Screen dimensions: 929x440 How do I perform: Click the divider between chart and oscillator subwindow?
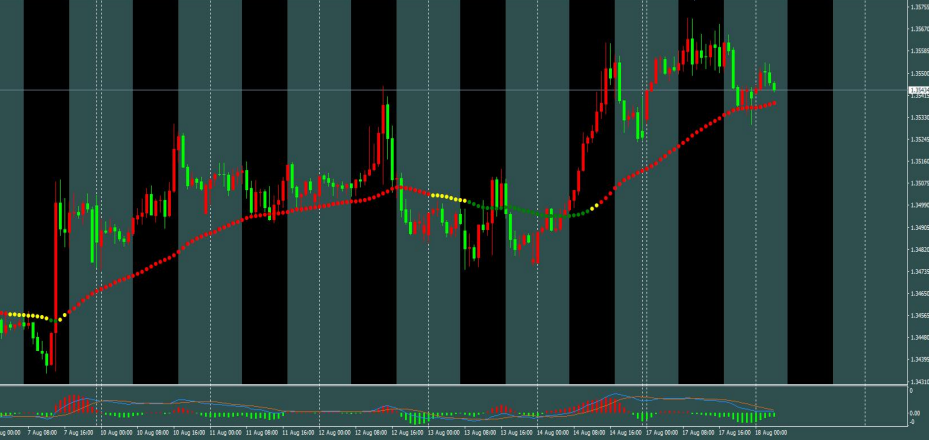453,386
